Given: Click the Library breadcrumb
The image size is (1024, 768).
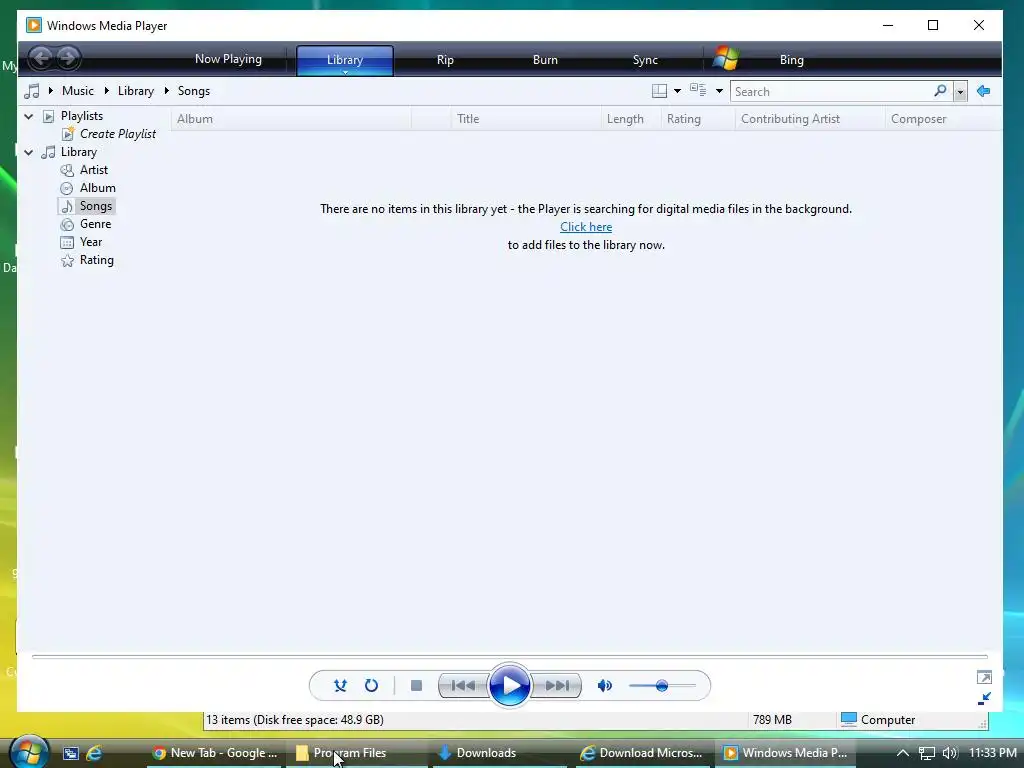Looking at the screenshot, I should pyautogui.click(x=136, y=91).
